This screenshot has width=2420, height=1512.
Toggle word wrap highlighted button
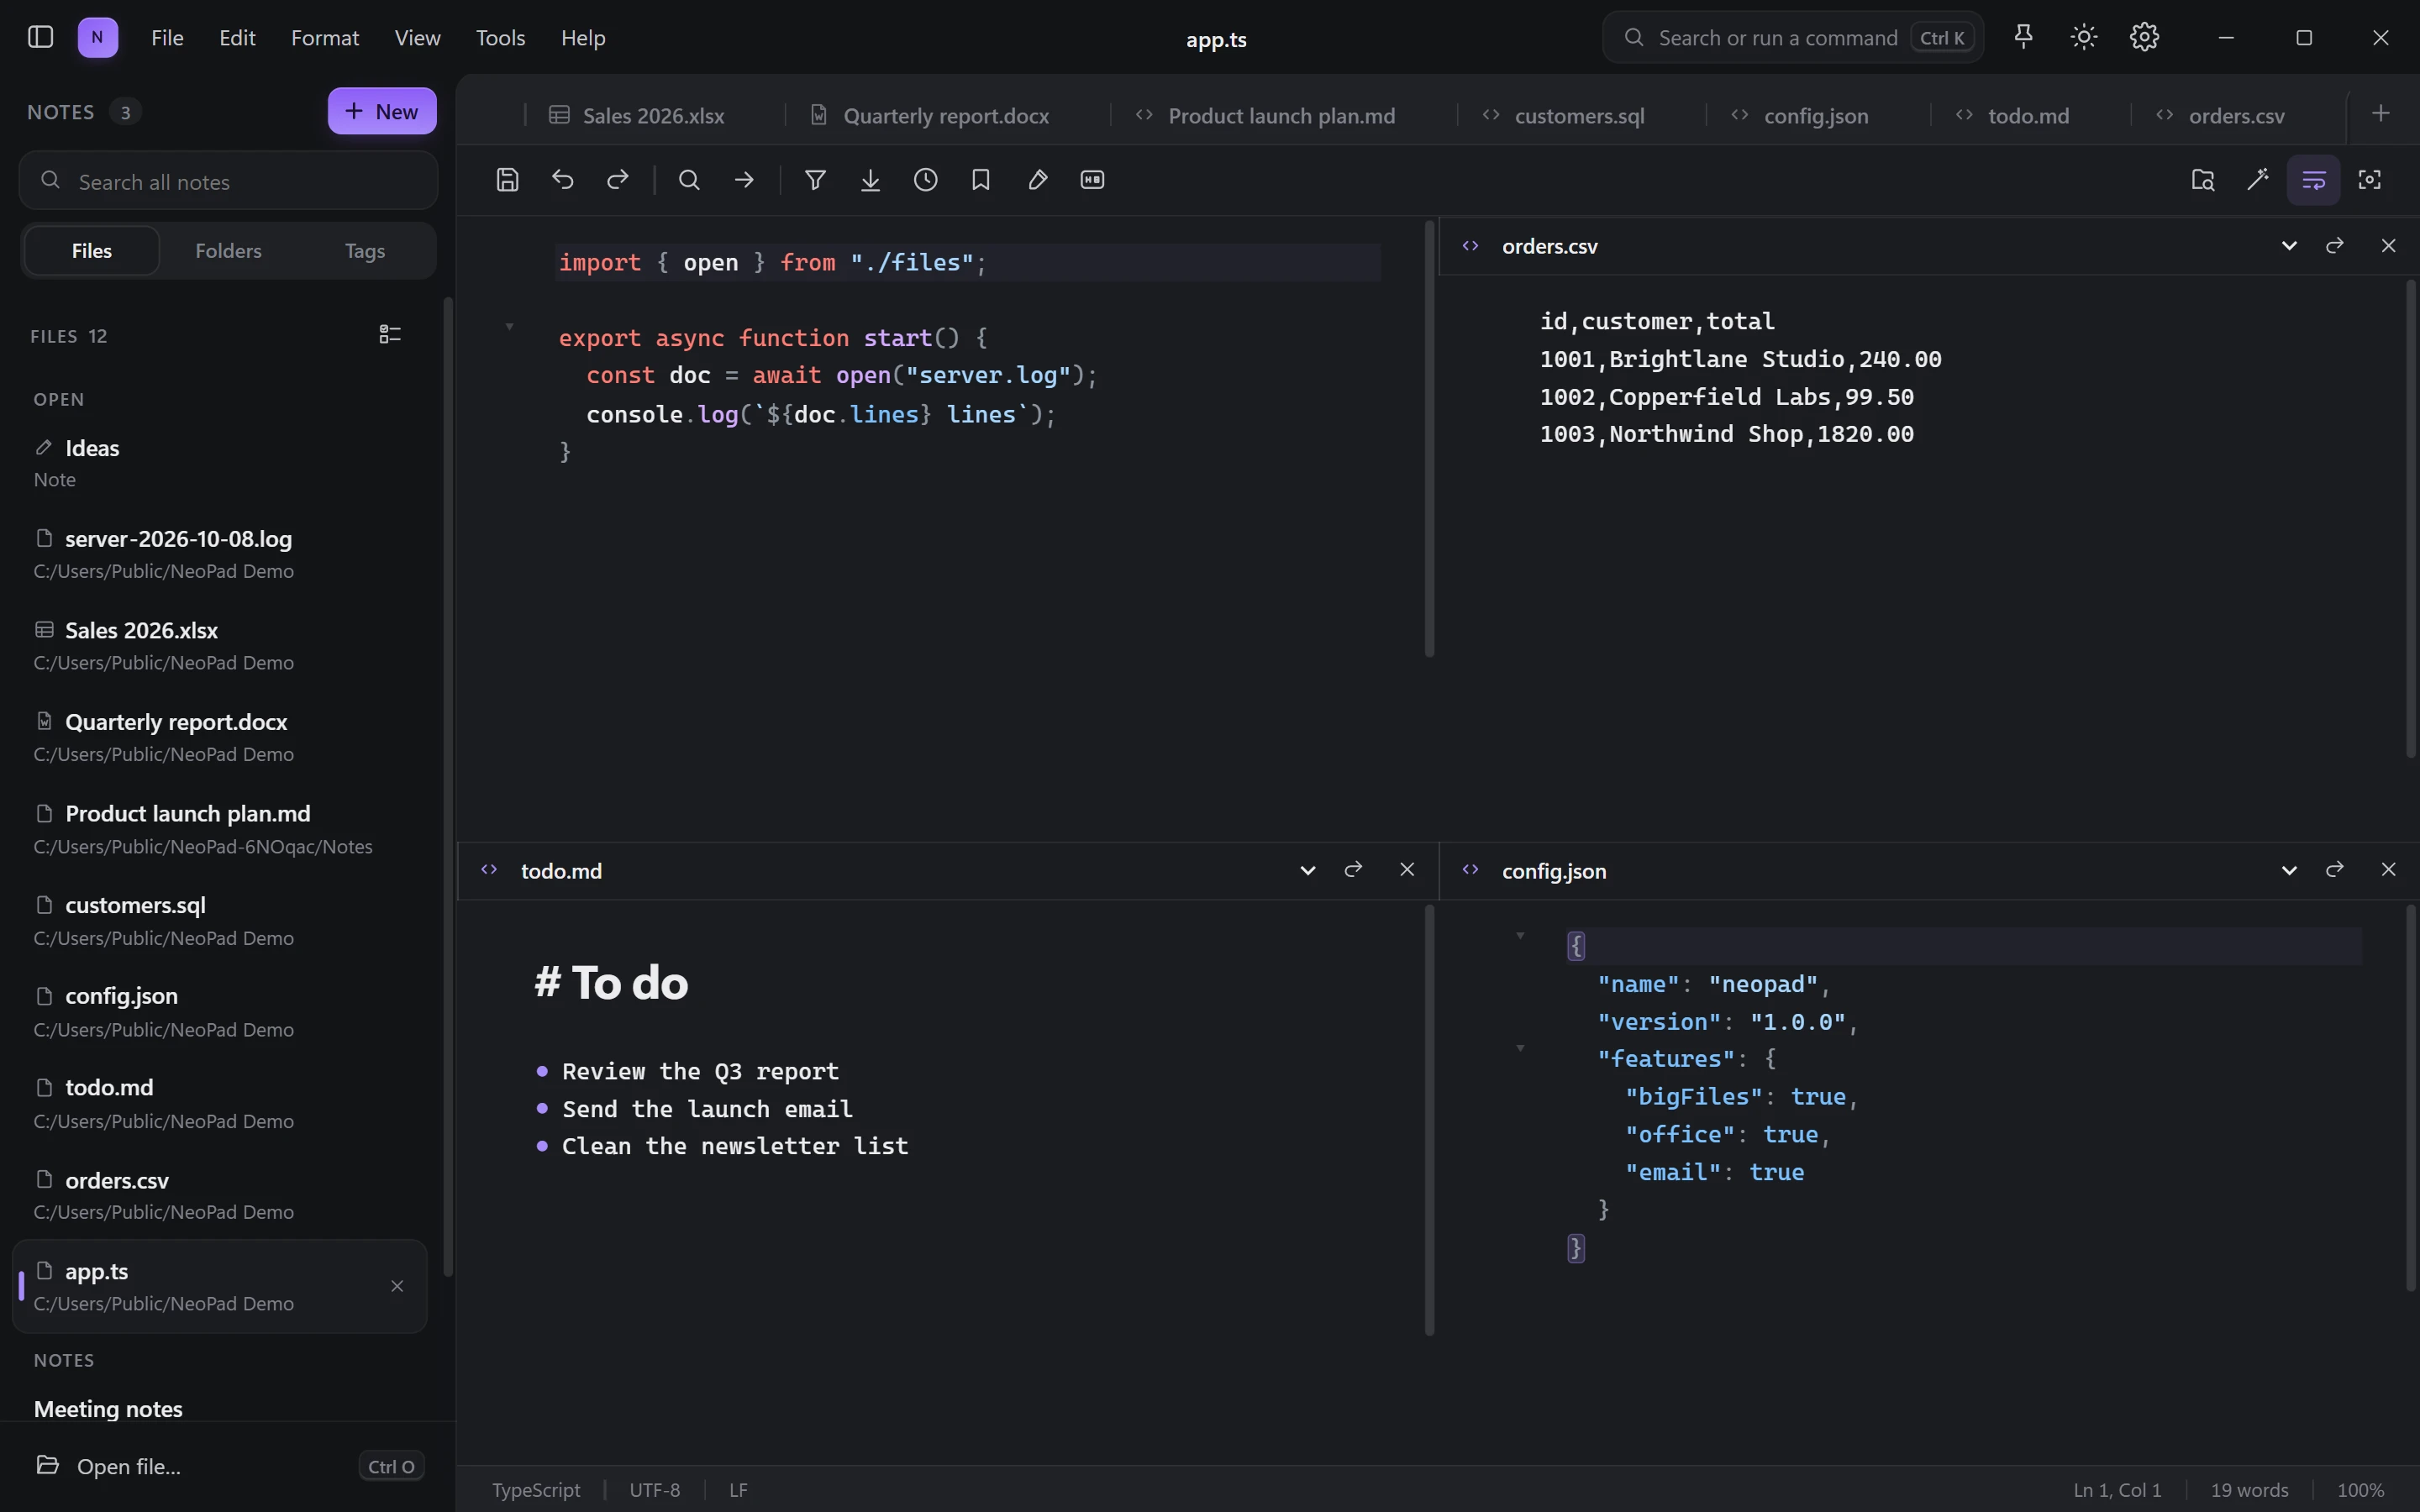(2313, 180)
